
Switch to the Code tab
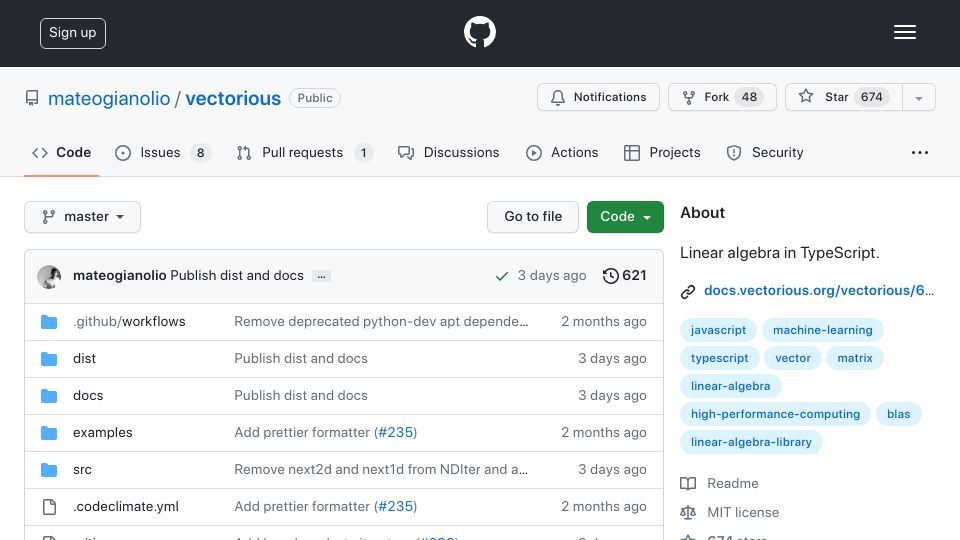[x=61, y=152]
